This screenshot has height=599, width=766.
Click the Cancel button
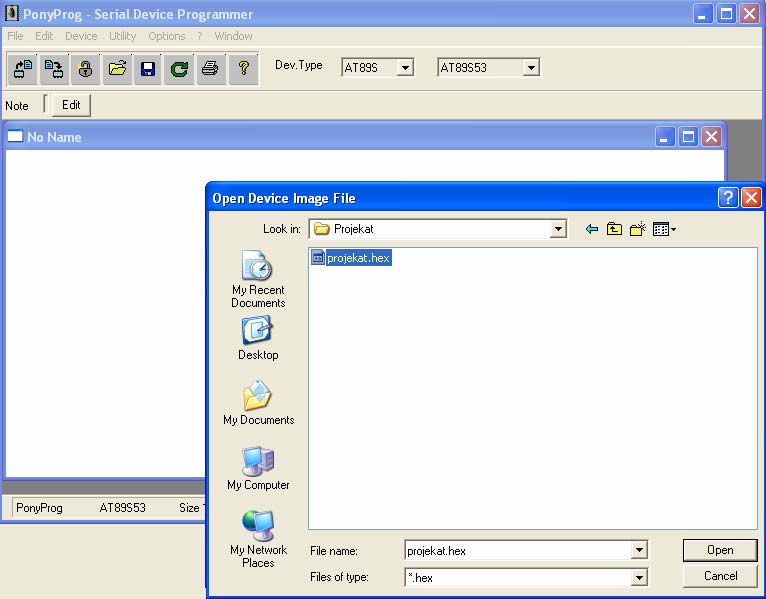(720, 576)
